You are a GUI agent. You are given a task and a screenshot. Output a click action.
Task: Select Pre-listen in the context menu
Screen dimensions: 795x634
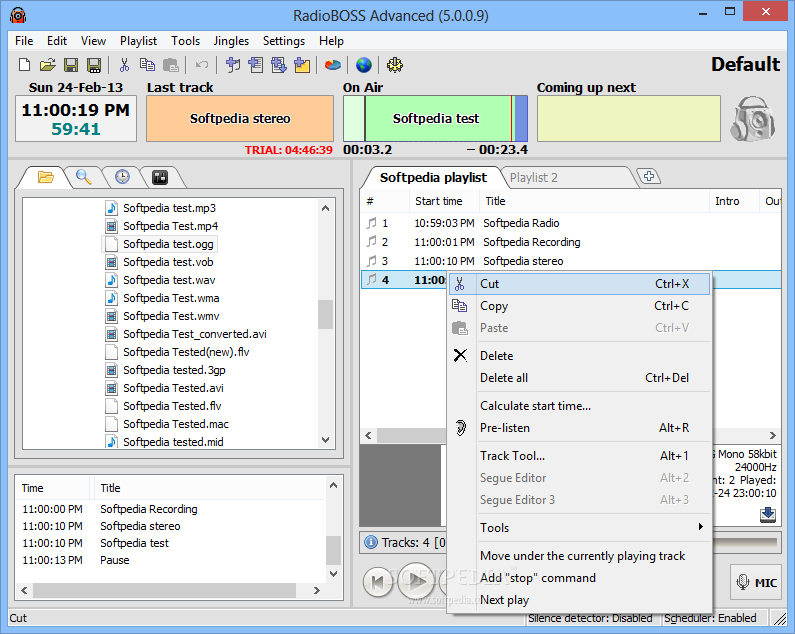coord(580,428)
